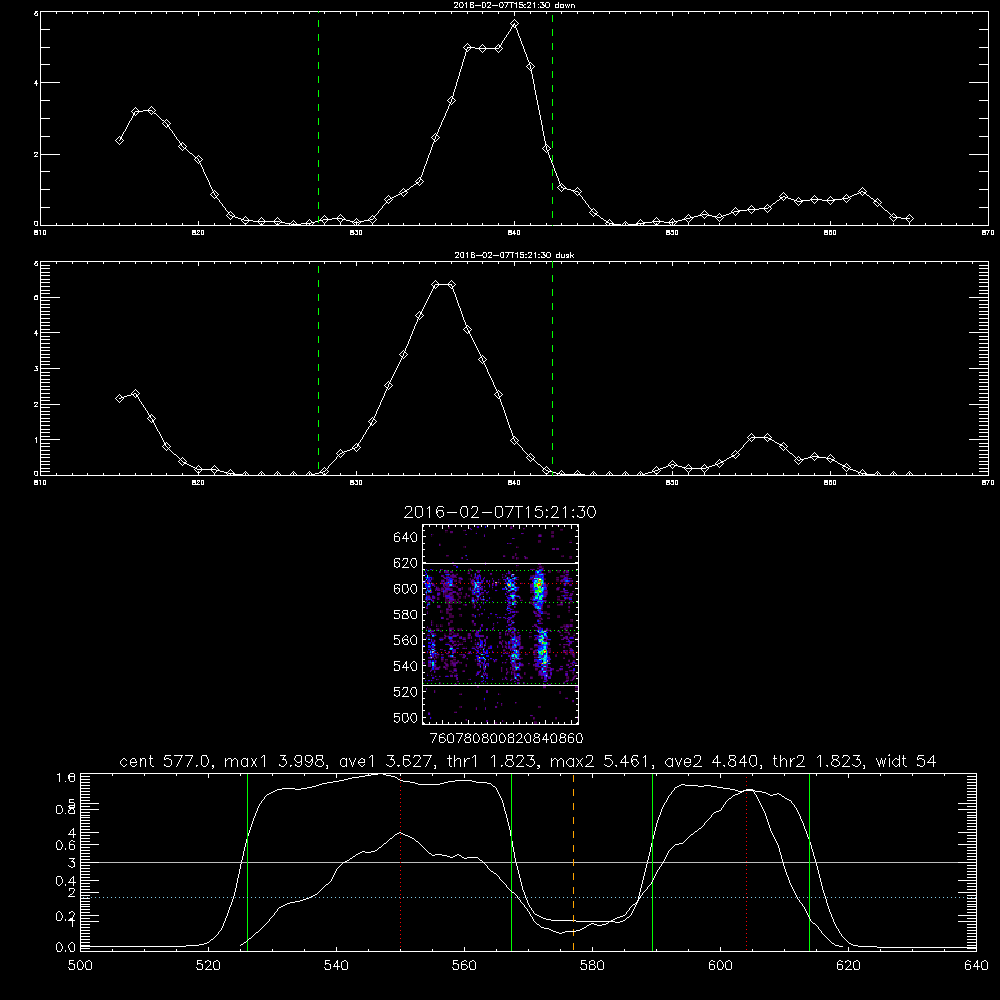
Task: Click spectrogram y-axis label '640'
Action: click(x=406, y=538)
